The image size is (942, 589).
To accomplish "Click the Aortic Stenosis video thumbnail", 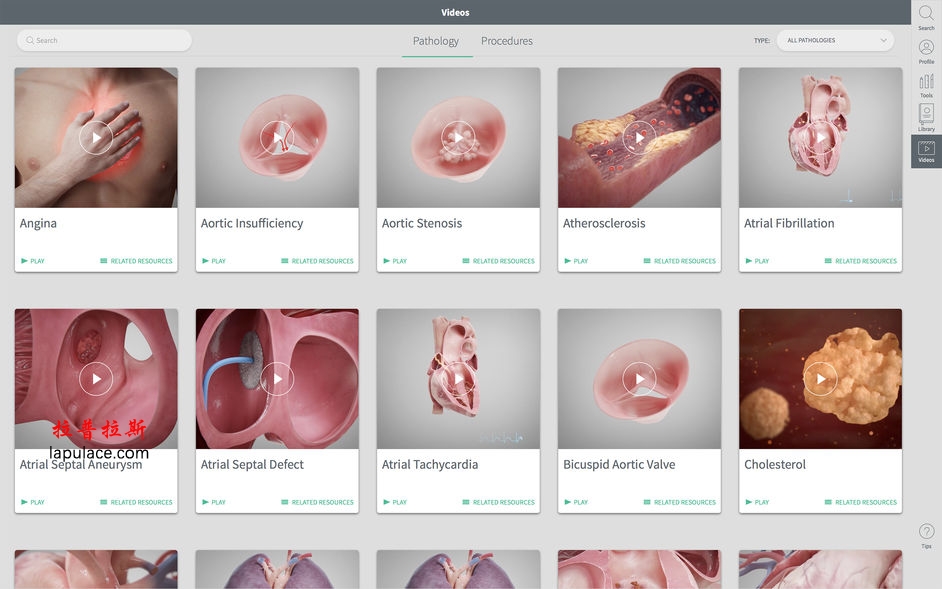I will pos(457,137).
